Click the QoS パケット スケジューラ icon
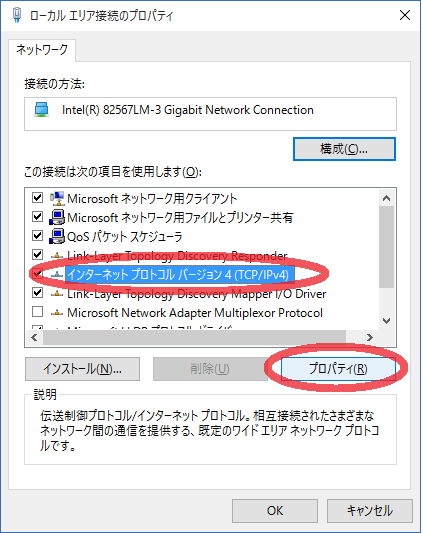This screenshot has width=423, height=533. tap(57, 237)
